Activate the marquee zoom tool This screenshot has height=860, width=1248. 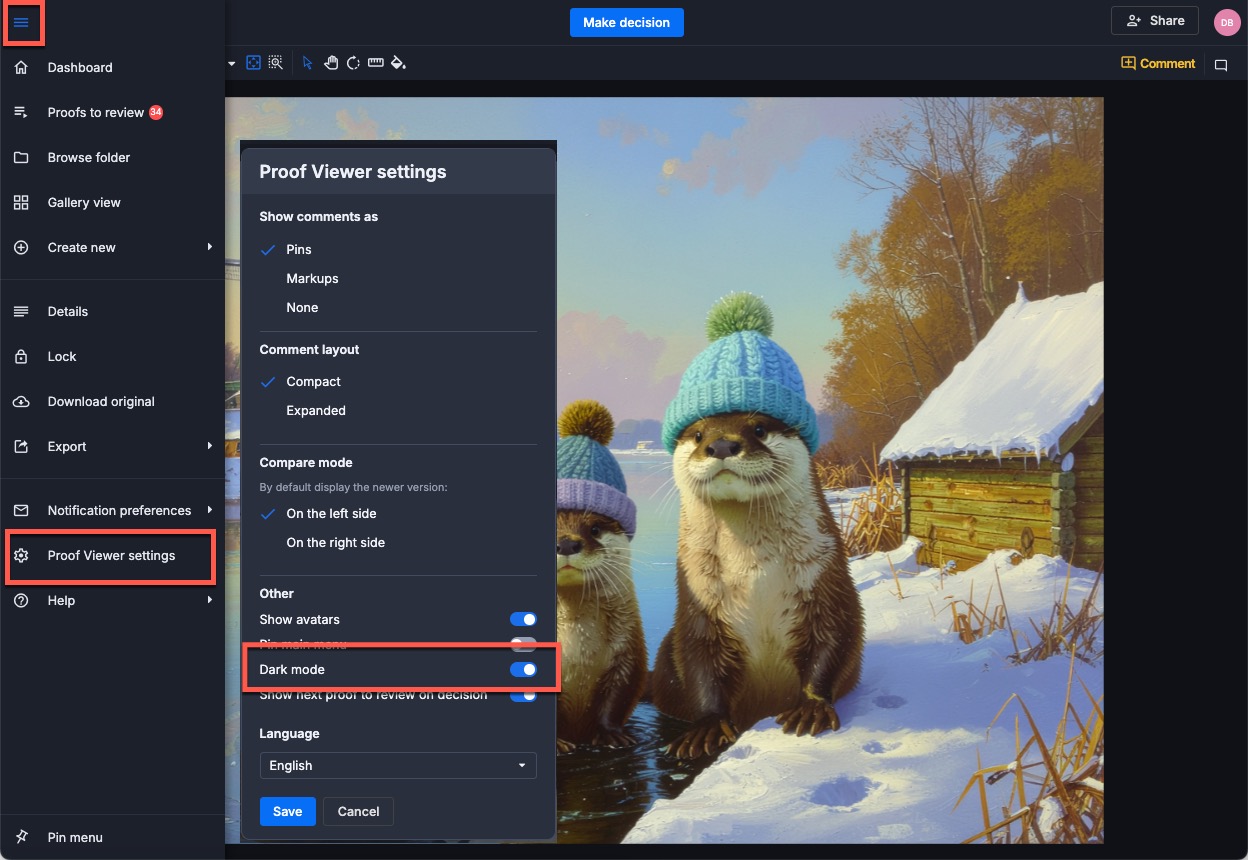coord(275,63)
